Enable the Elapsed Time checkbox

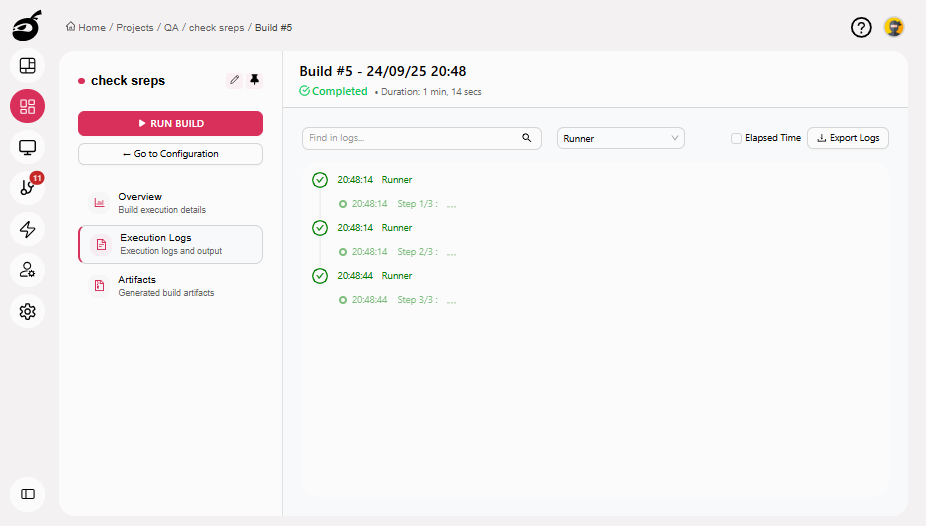[x=737, y=138]
